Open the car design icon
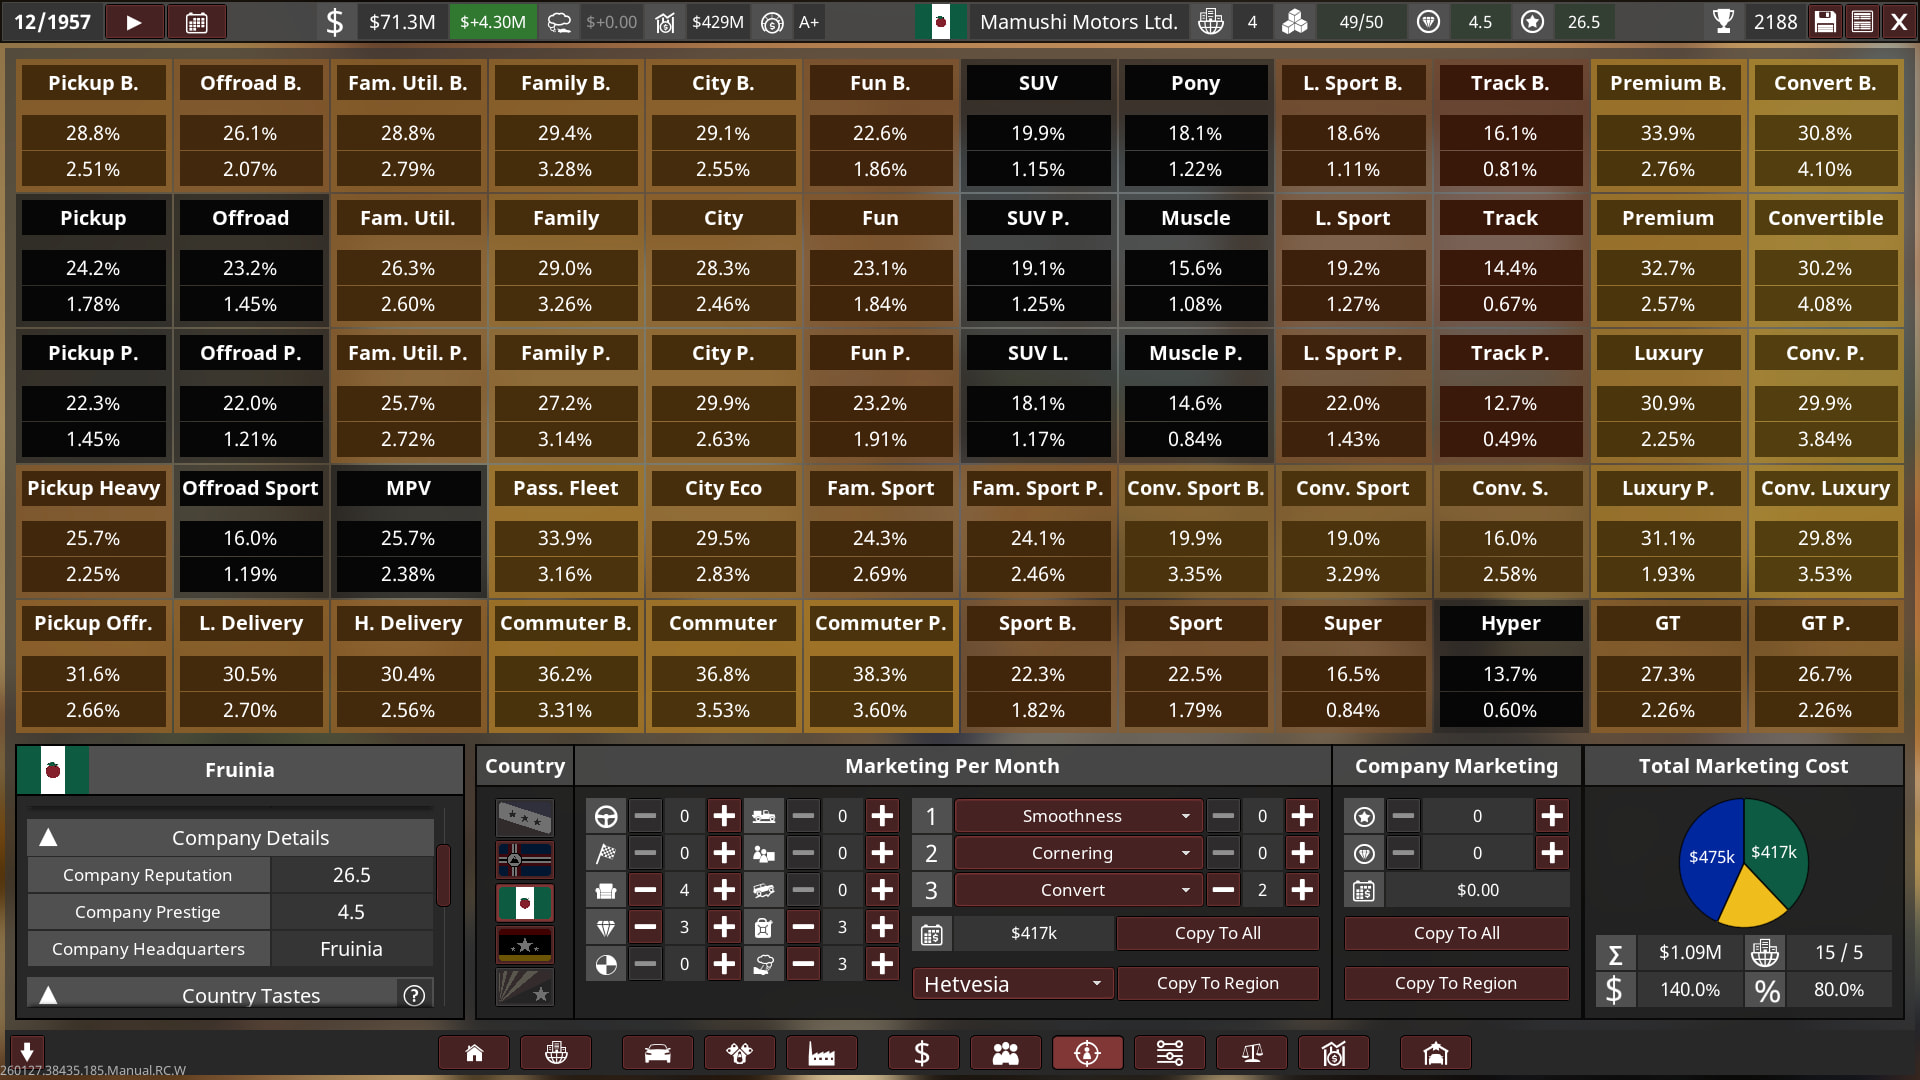Image resolution: width=1920 pixels, height=1080 pixels. [x=657, y=1053]
